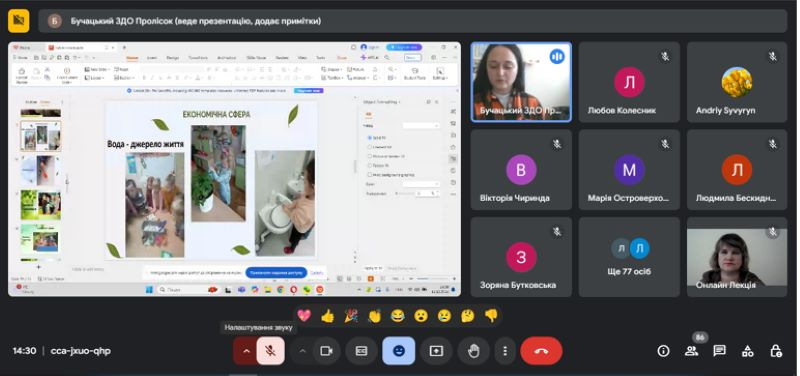Image resolution: width=800 pixels, height=376 pixels.
Task: Open host controls lock icon
Action: point(776,351)
